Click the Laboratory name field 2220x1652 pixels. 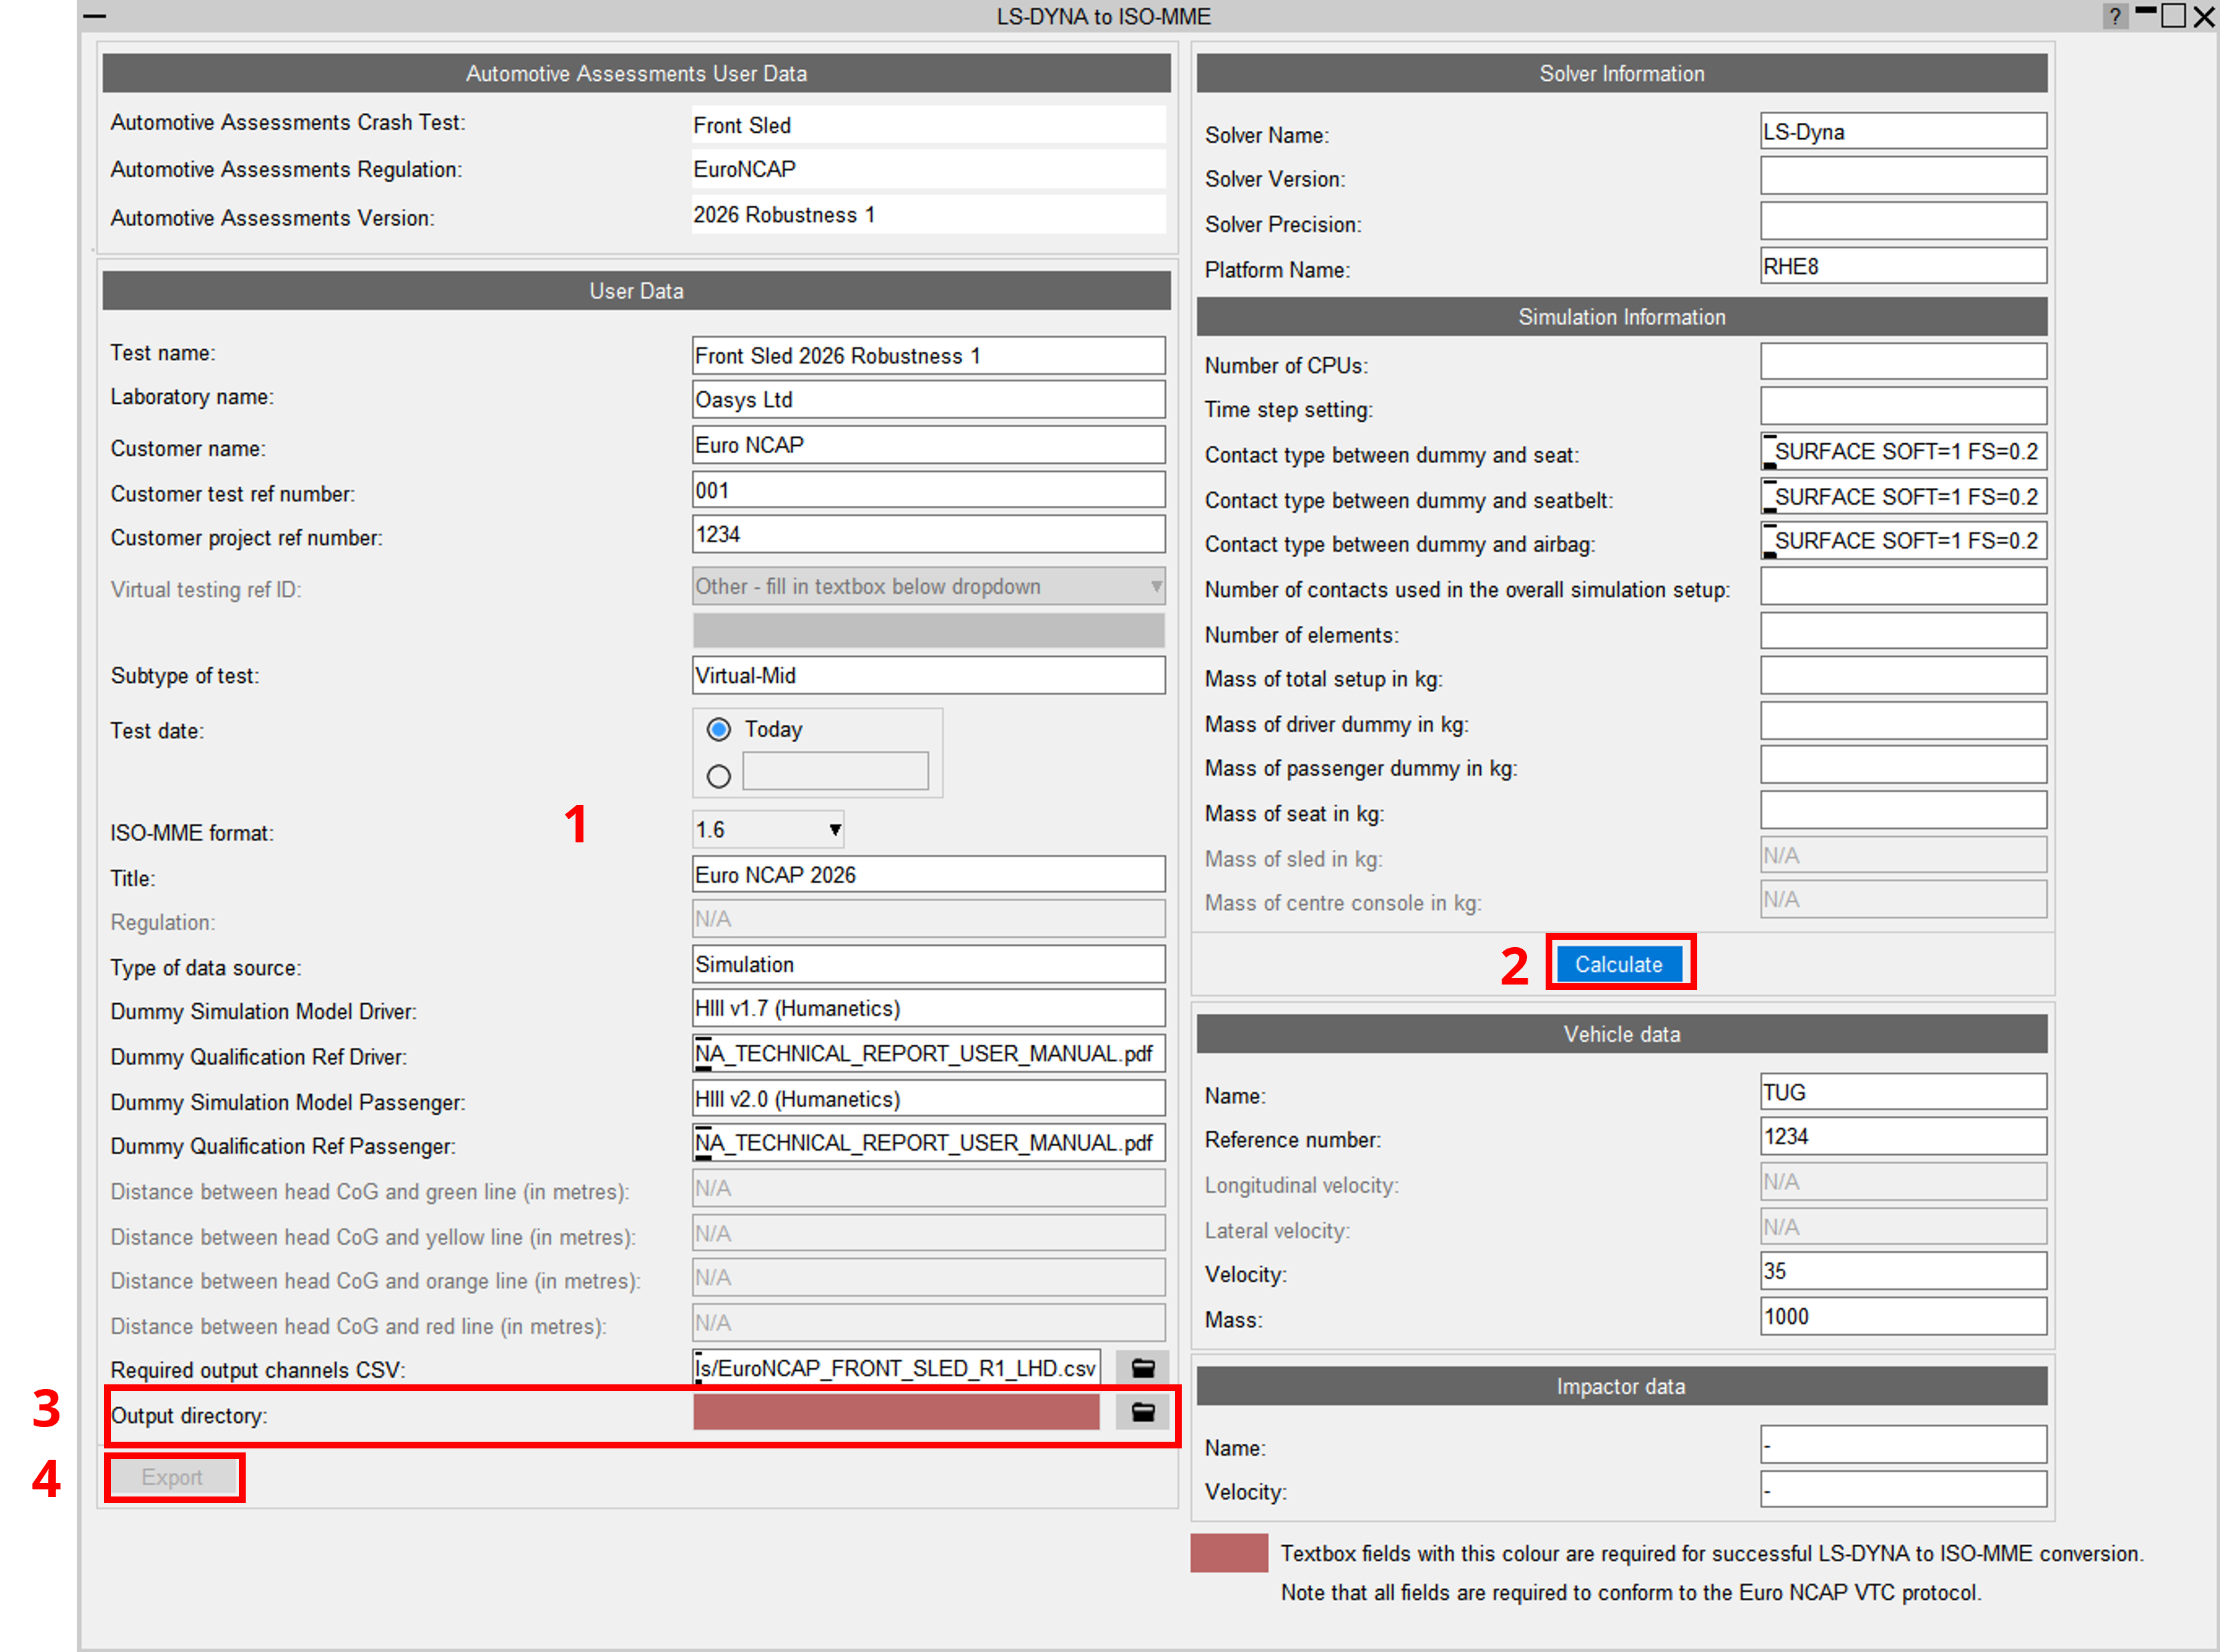pos(929,399)
